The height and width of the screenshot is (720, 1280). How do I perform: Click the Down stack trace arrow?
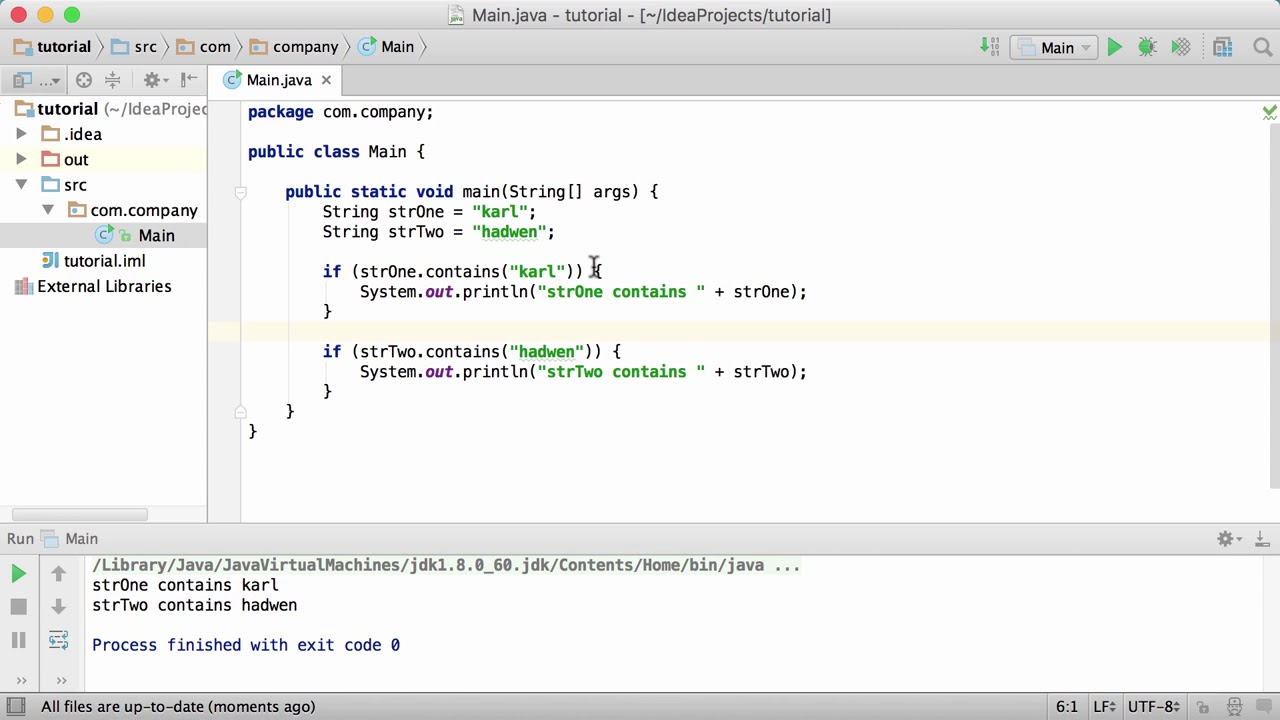click(x=58, y=607)
